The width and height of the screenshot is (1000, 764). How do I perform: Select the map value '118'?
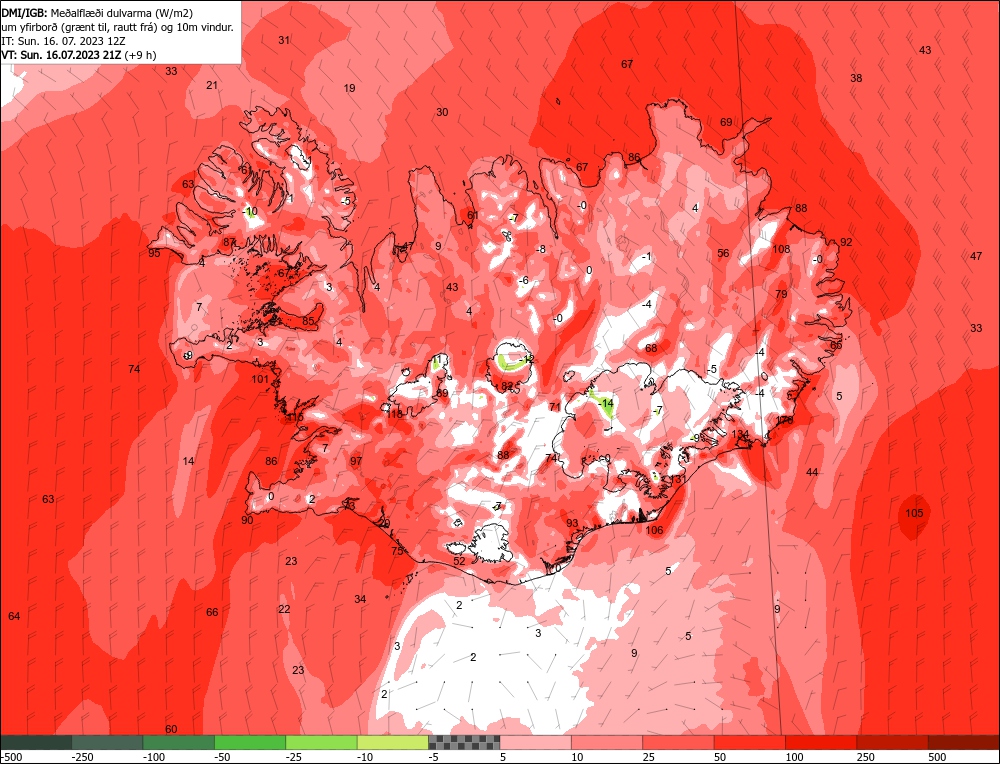click(x=395, y=414)
